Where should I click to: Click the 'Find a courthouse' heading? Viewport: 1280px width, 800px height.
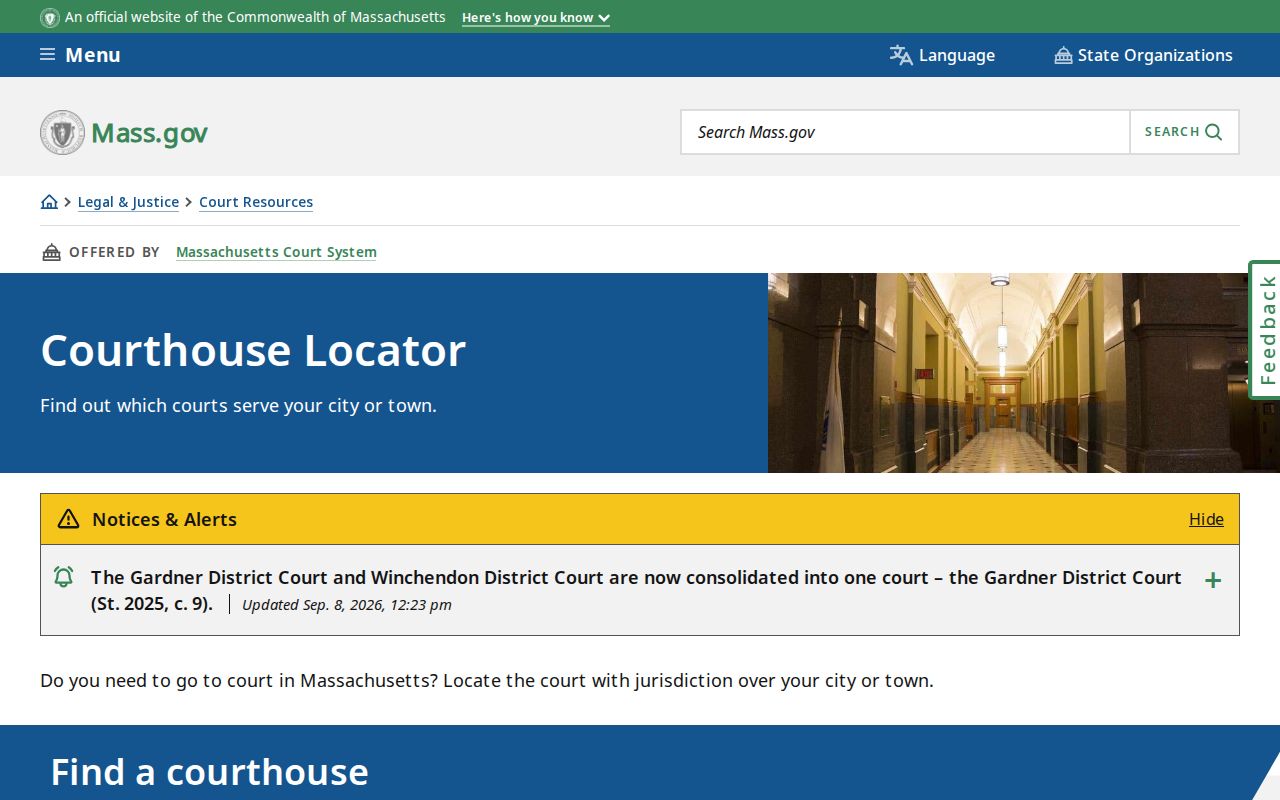(210, 772)
